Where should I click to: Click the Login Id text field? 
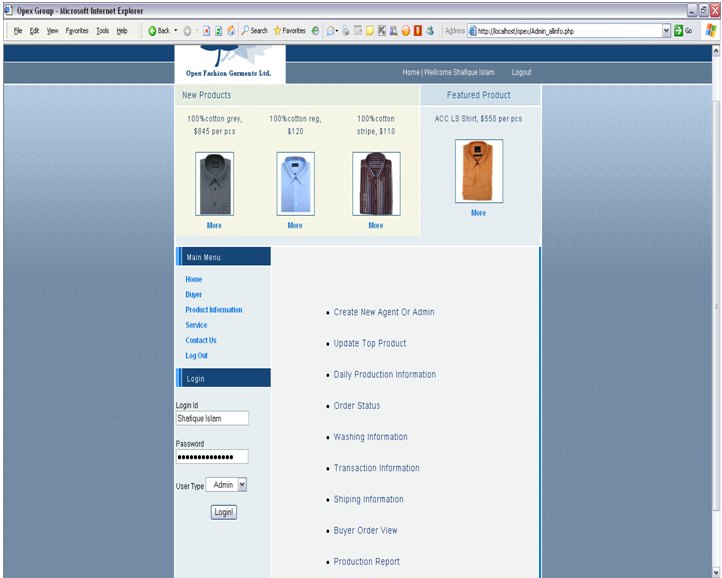click(212, 419)
